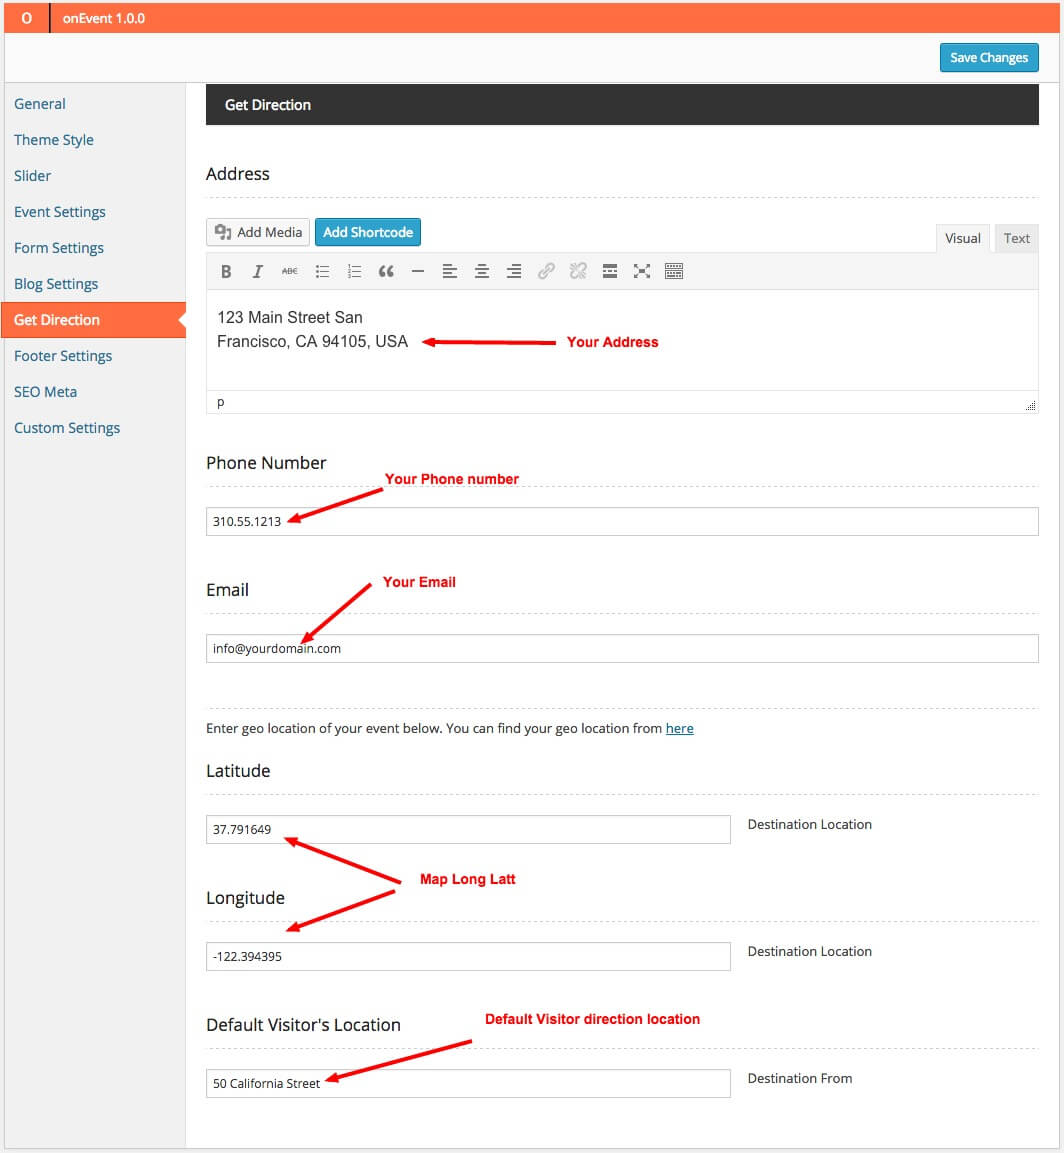Click the strikethrough icon
Image resolution: width=1064 pixels, height=1153 pixels.
tap(289, 271)
